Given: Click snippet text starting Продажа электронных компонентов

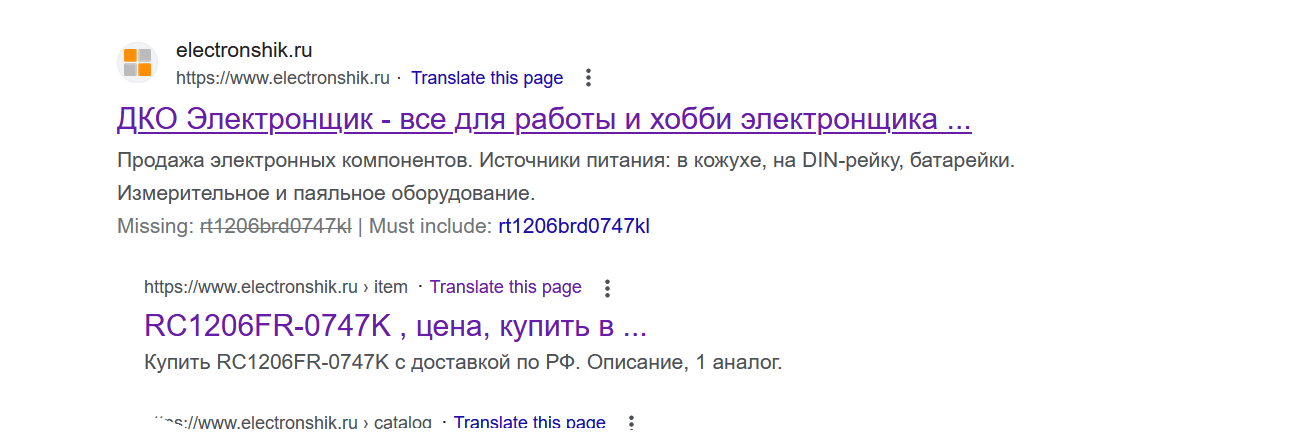Looking at the screenshot, I should [x=566, y=160].
